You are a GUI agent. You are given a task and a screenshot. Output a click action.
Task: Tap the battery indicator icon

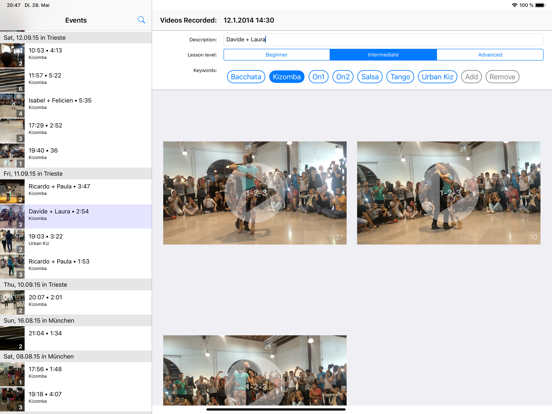540,5
